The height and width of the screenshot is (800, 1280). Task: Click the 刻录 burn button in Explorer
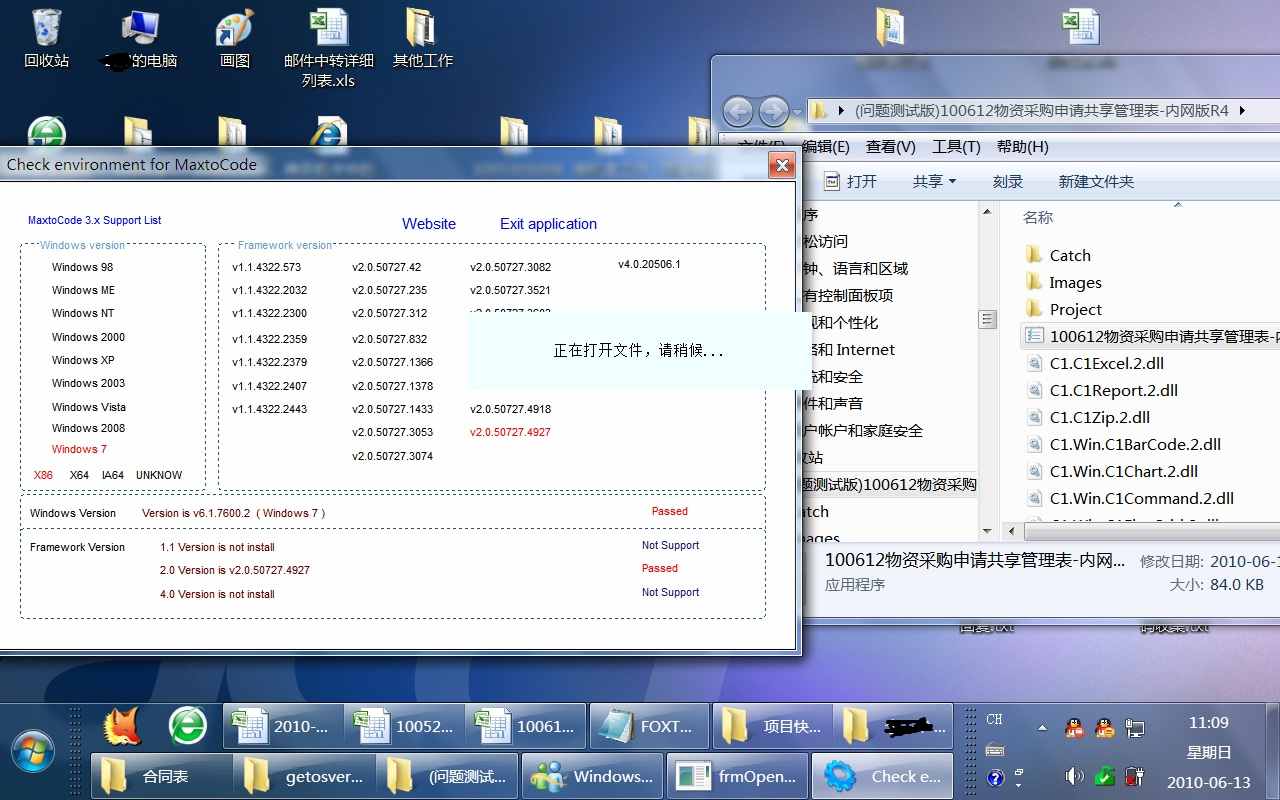pyautogui.click(x=1007, y=181)
